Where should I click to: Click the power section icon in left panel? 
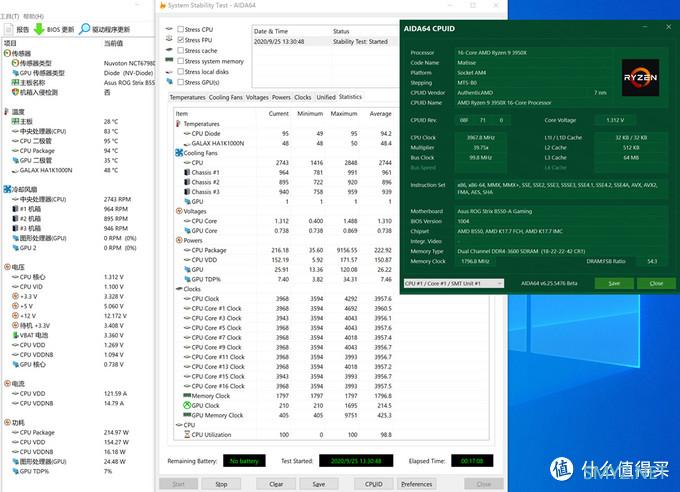point(7,423)
